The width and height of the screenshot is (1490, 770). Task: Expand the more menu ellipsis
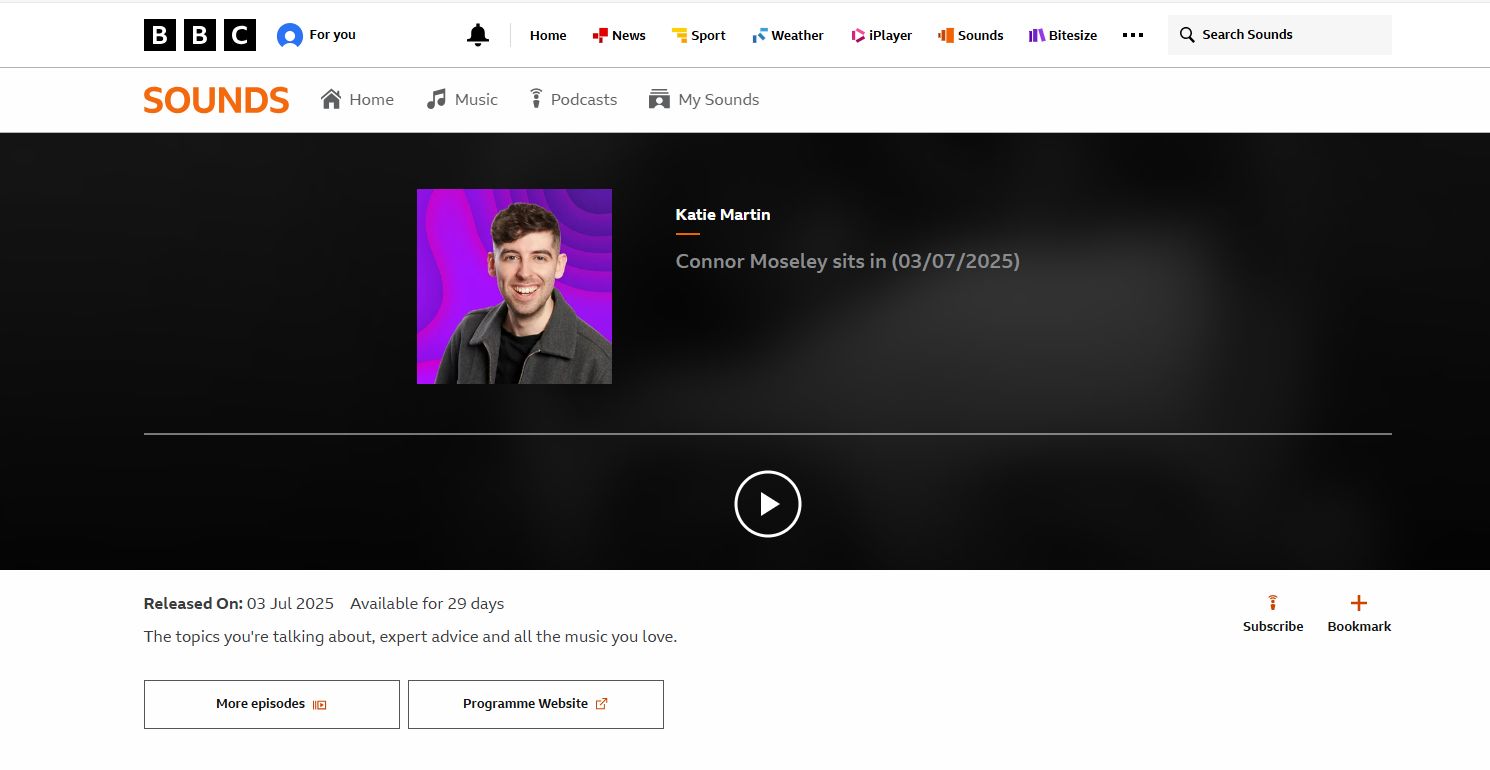(x=1132, y=35)
